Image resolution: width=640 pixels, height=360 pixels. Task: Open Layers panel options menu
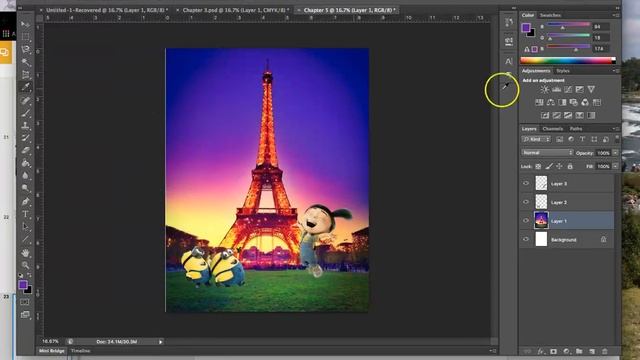[x=615, y=129]
